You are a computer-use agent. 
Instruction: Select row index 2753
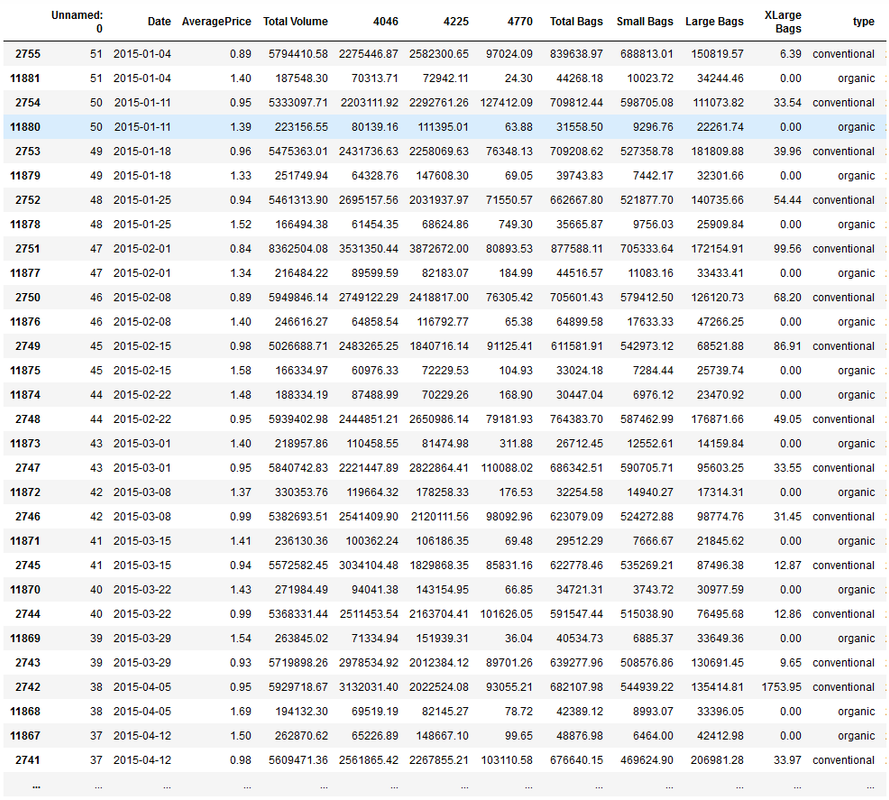coord(28,151)
